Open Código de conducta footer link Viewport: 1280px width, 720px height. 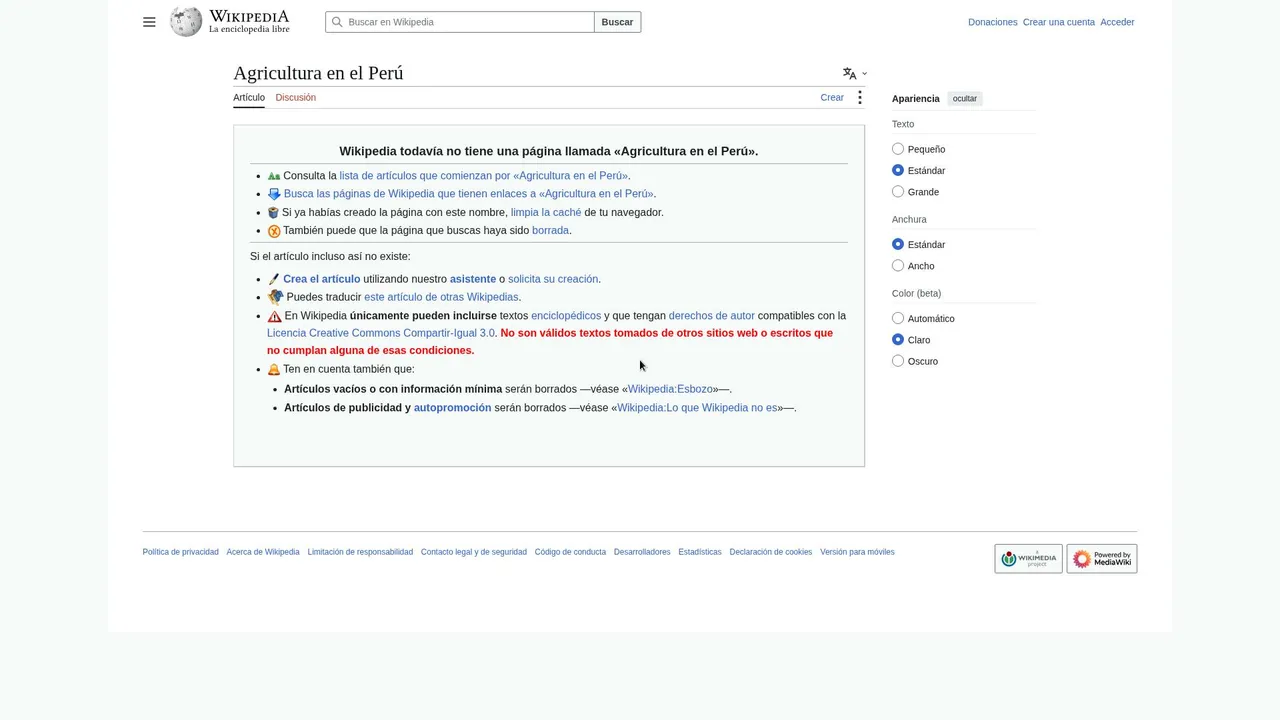tap(570, 552)
